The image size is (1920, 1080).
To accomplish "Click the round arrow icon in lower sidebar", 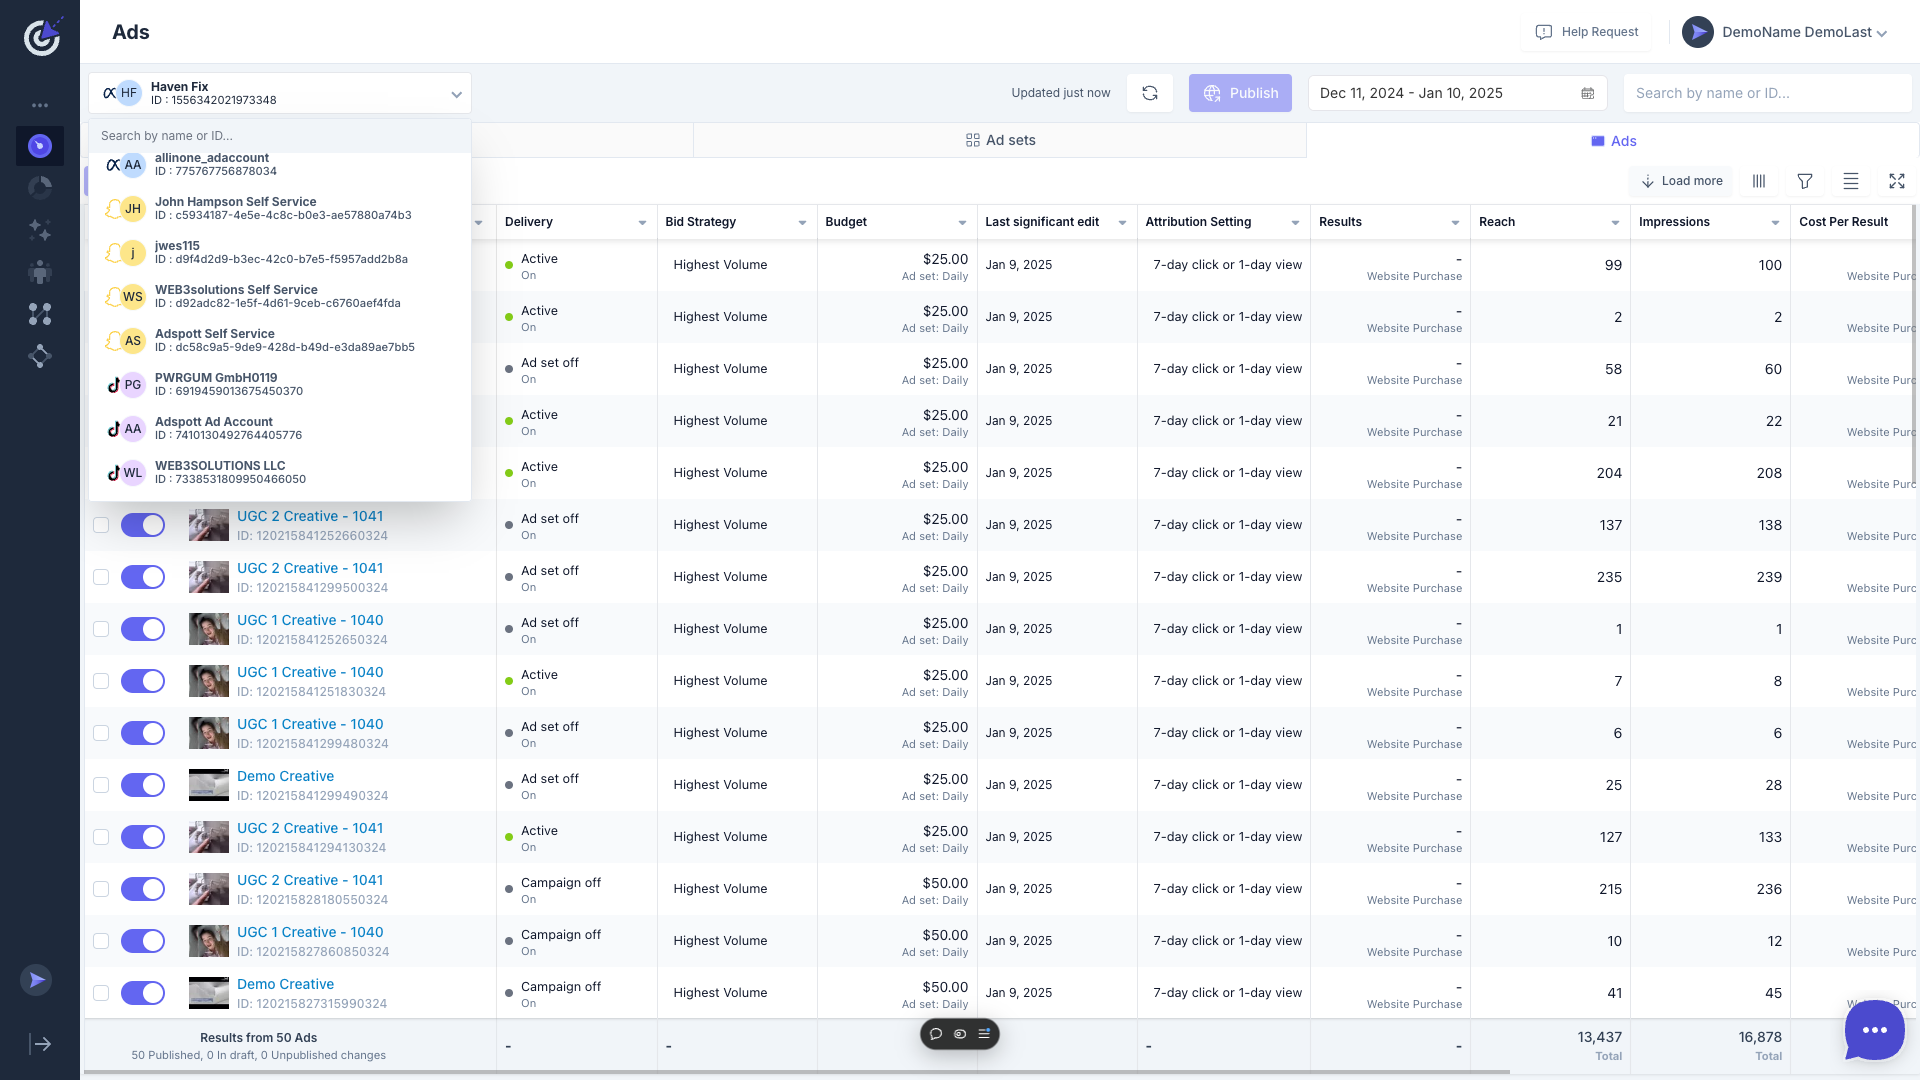I will click(x=36, y=980).
